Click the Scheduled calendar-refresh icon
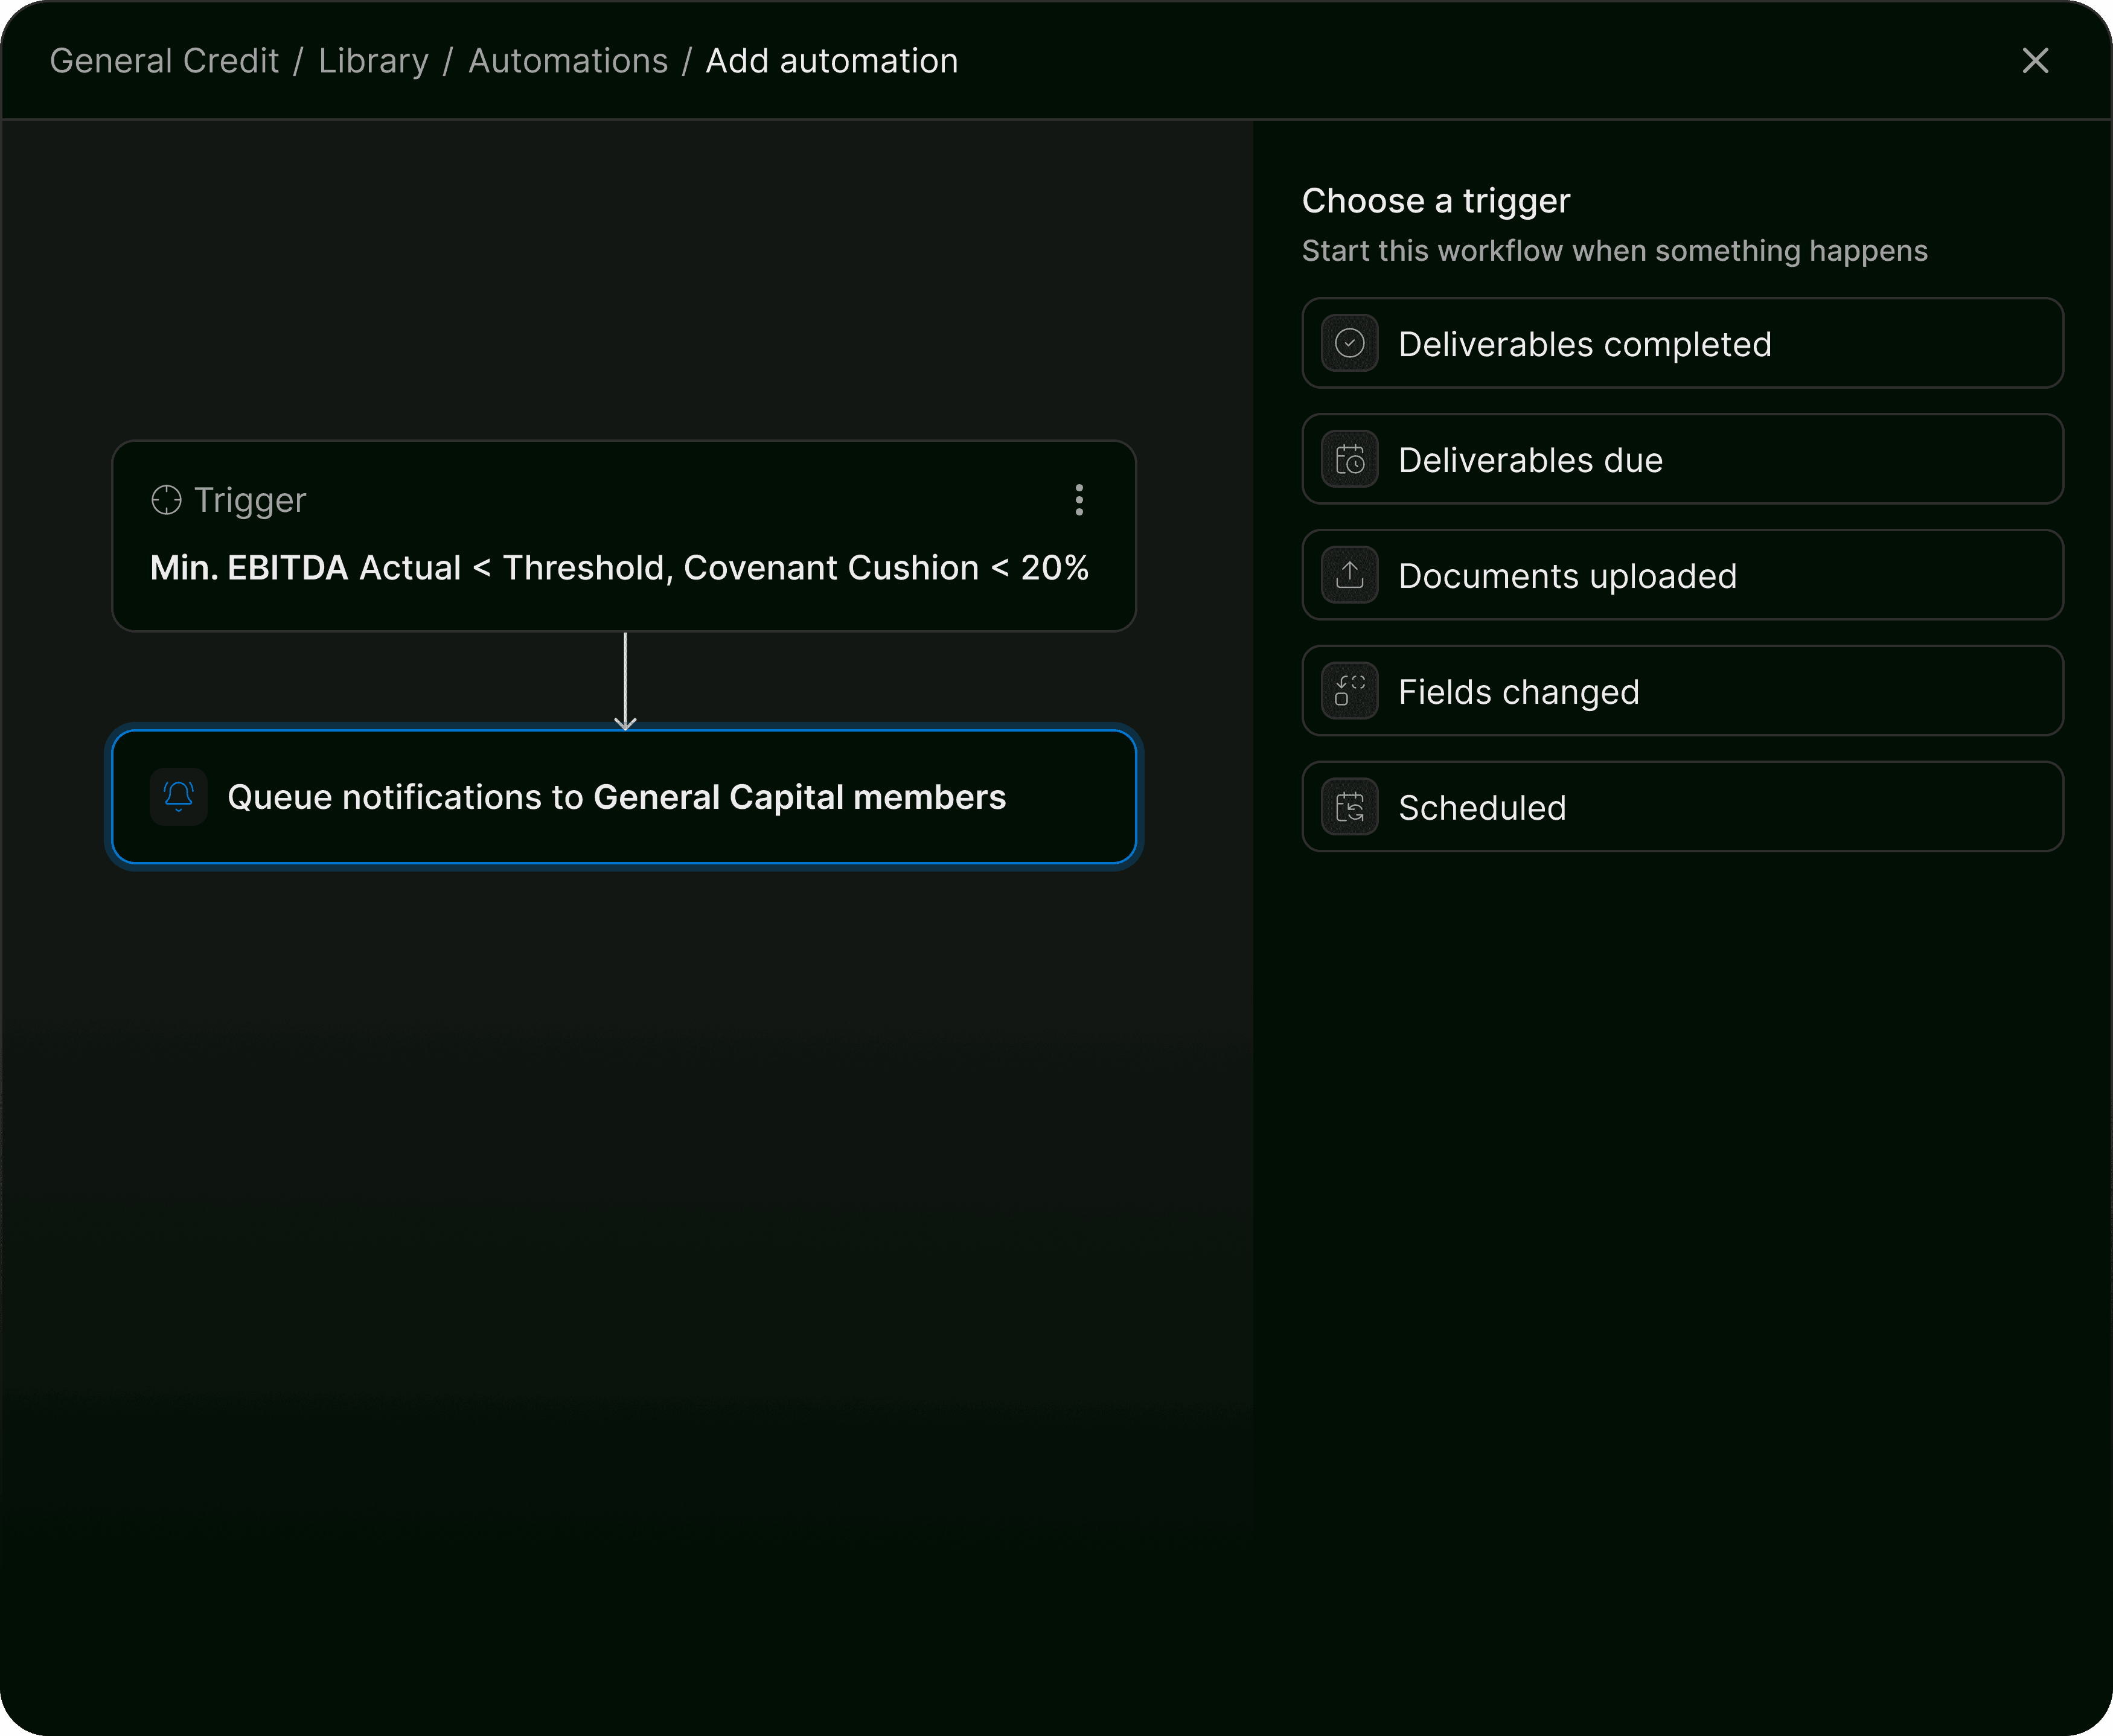 click(x=1349, y=807)
